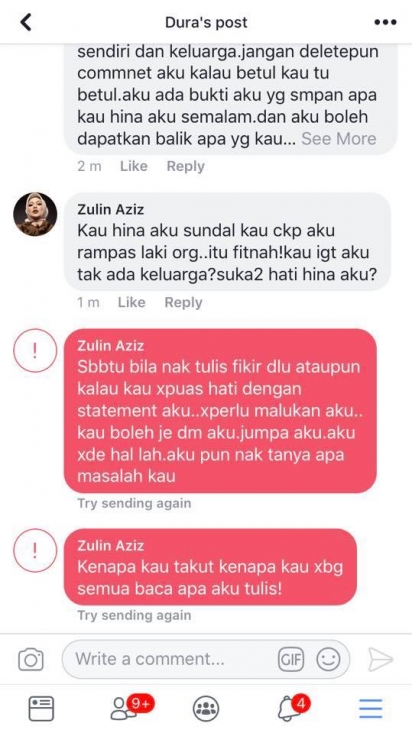Tap error icon beside Kenapa kau takut comment

pos(35,552)
